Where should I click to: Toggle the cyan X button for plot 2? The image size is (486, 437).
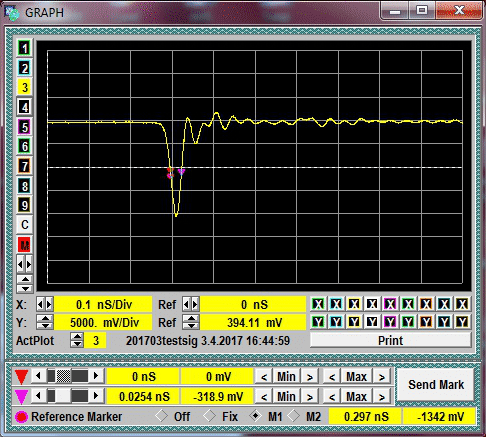(x=336, y=304)
